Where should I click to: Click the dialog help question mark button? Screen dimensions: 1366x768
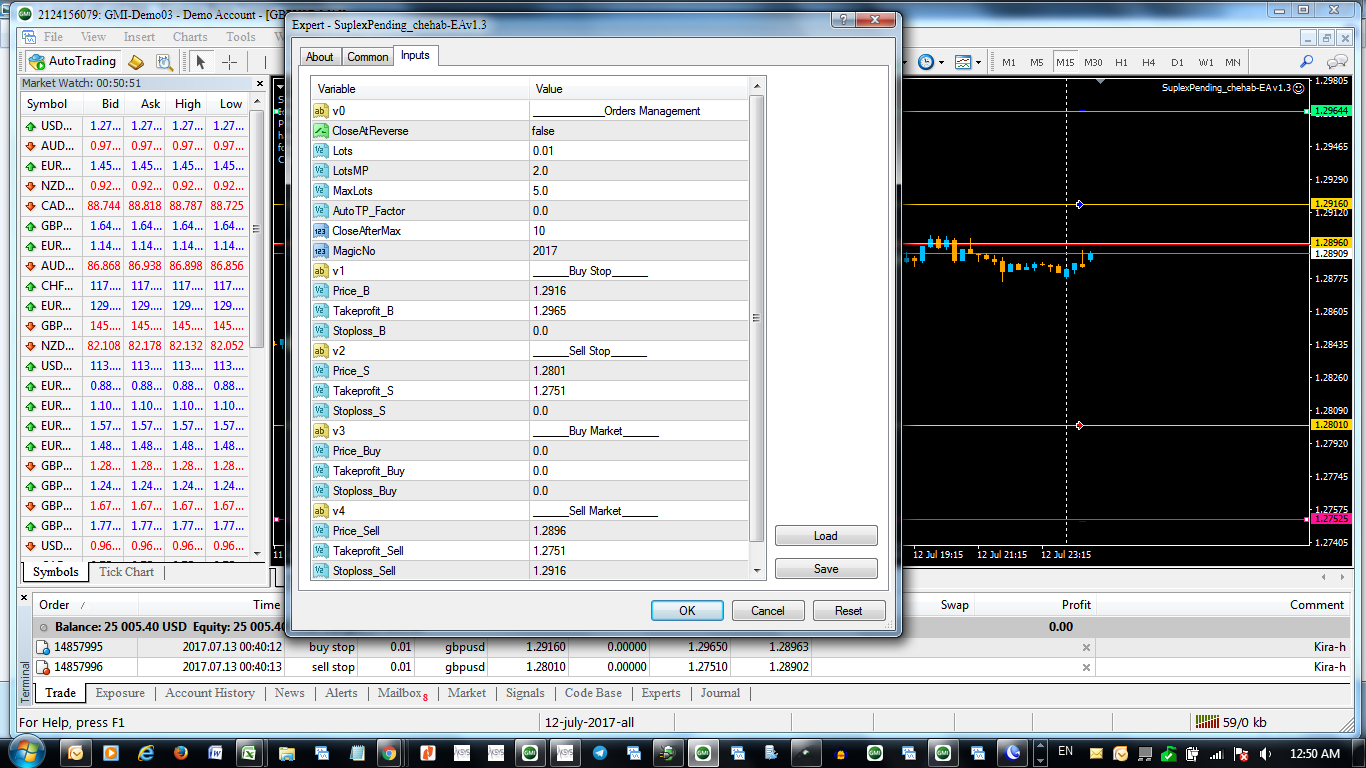point(843,21)
